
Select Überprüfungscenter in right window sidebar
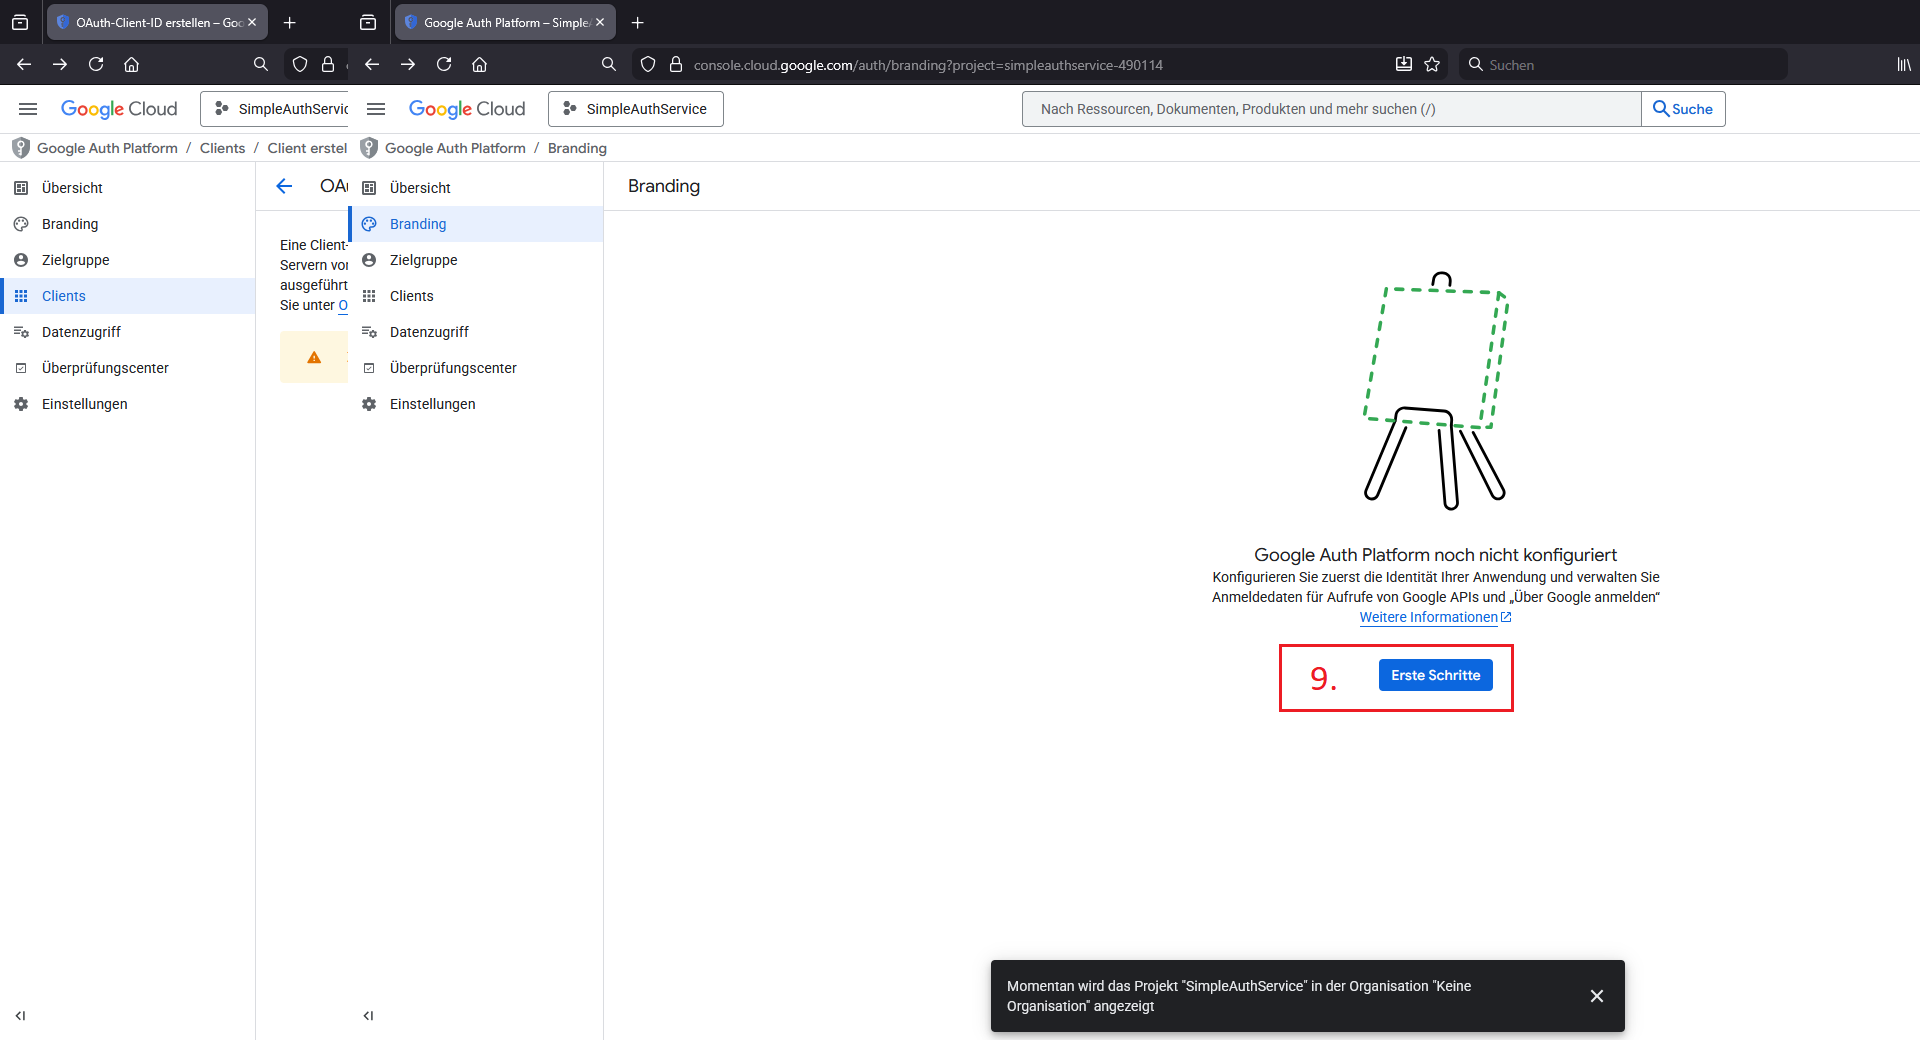point(476,368)
